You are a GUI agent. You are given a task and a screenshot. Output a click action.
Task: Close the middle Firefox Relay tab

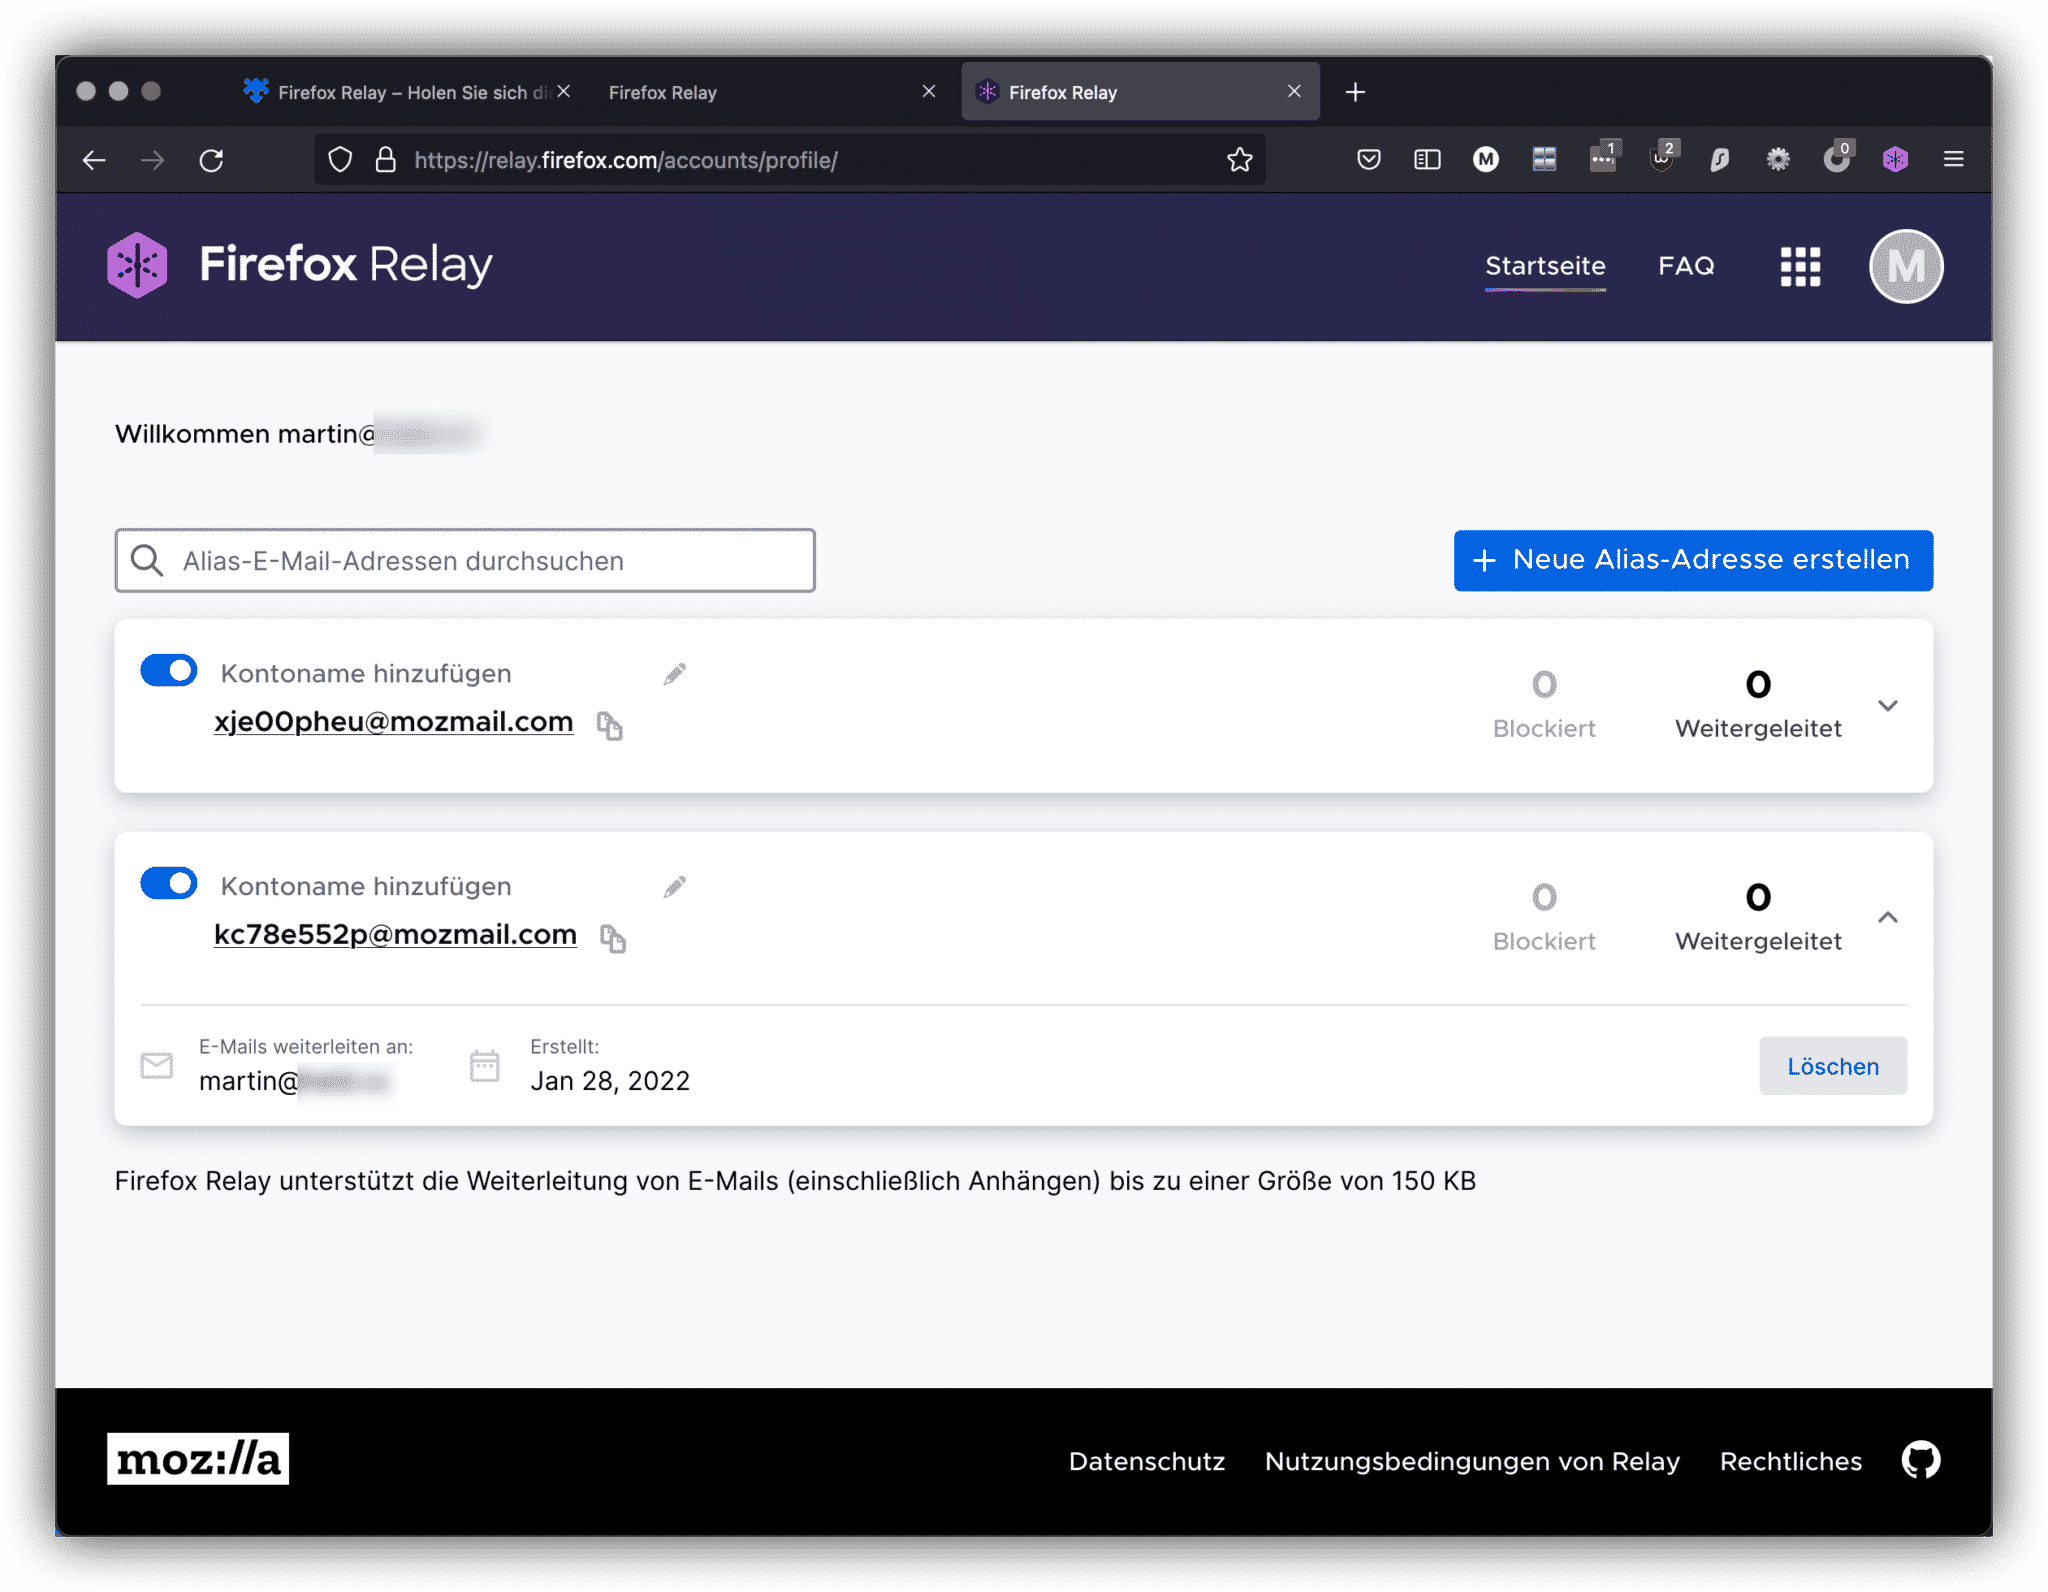(x=929, y=91)
